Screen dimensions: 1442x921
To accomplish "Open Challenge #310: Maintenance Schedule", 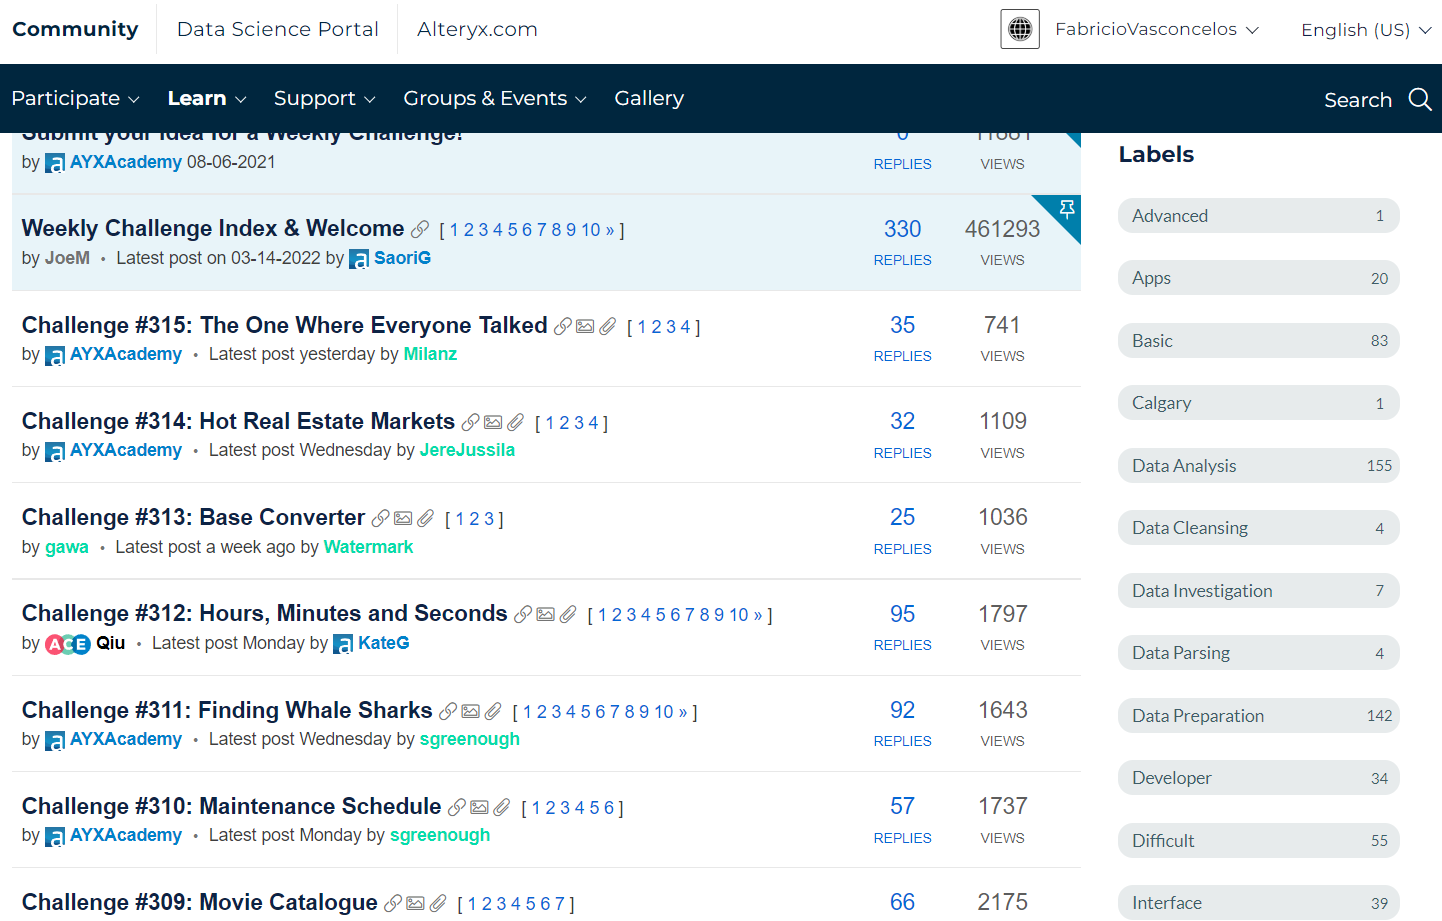I will coord(231,806).
